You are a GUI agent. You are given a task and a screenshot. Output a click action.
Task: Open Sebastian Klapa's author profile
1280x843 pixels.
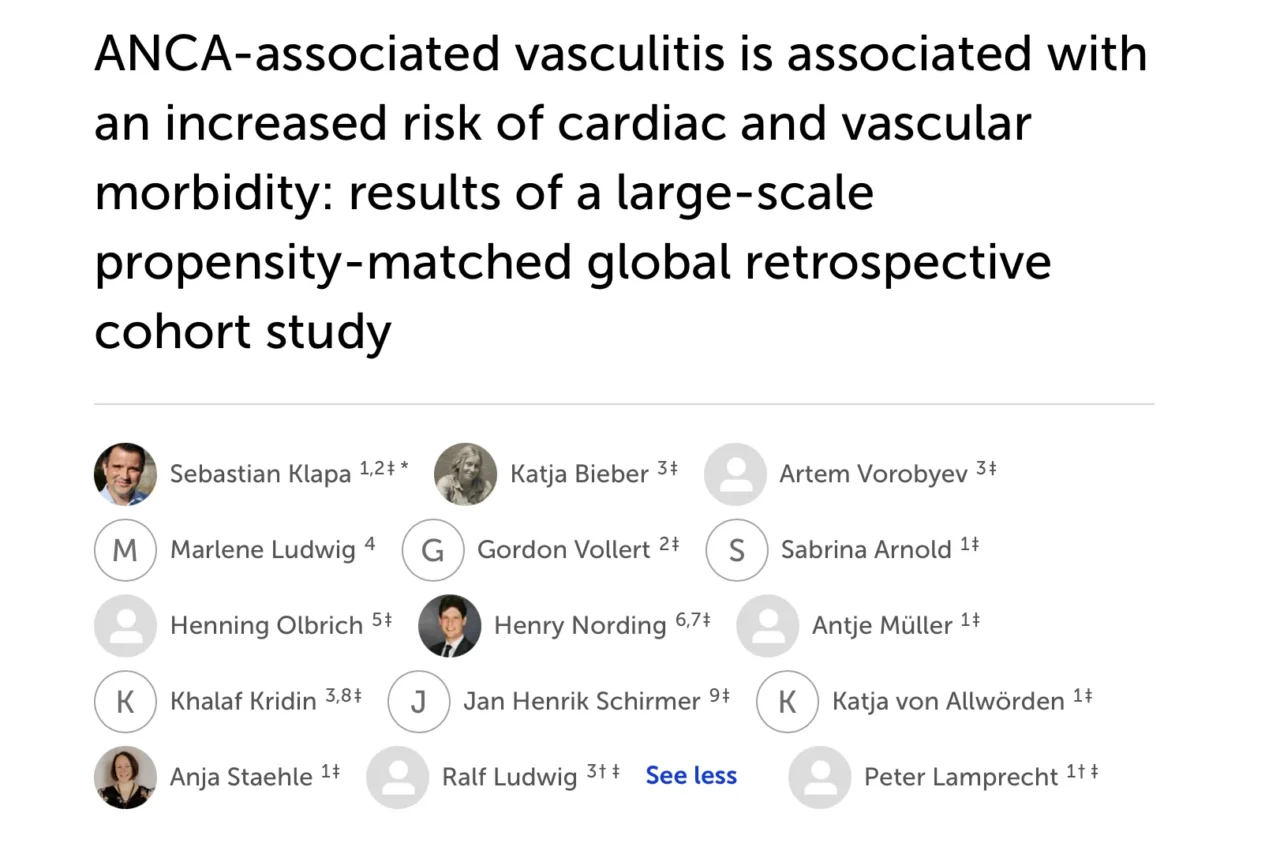(260, 474)
